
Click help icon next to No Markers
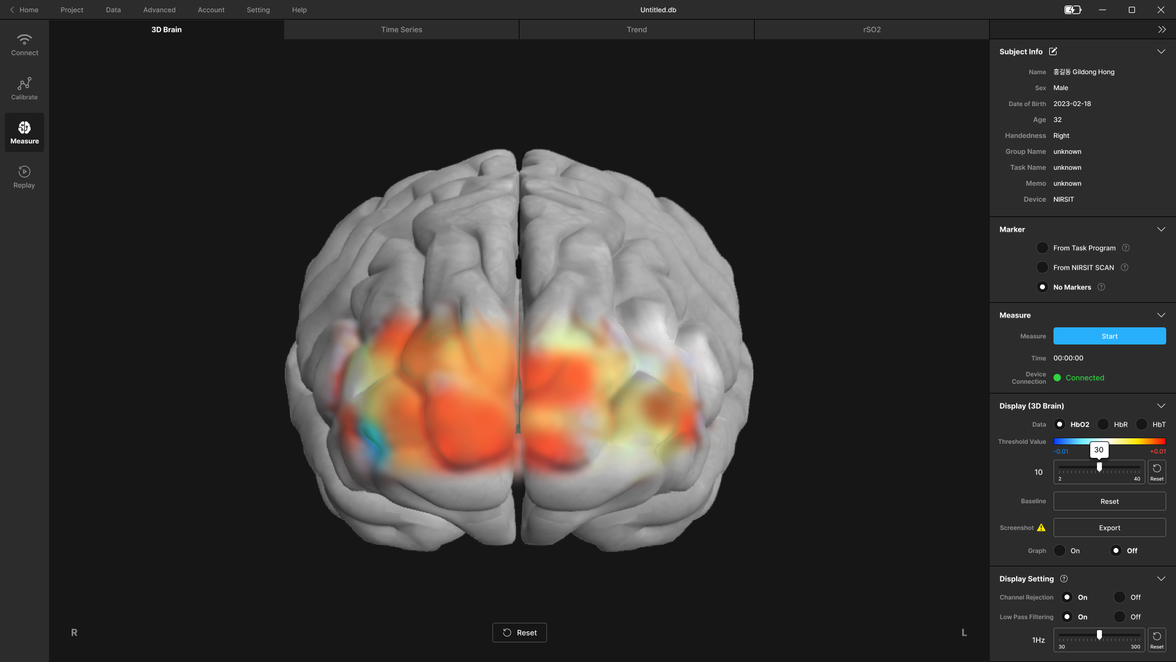(x=1101, y=286)
